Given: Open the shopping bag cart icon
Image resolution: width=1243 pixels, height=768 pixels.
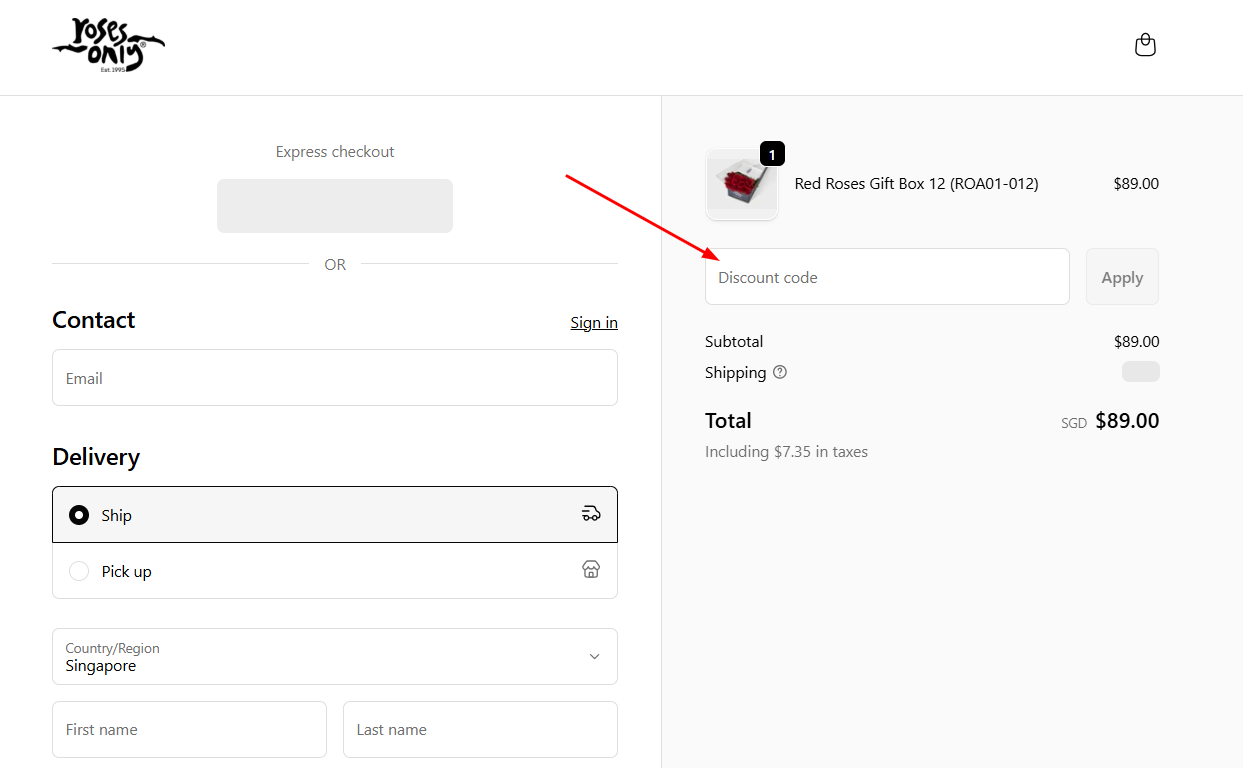Looking at the screenshot, I should (x=1145, y=45).
